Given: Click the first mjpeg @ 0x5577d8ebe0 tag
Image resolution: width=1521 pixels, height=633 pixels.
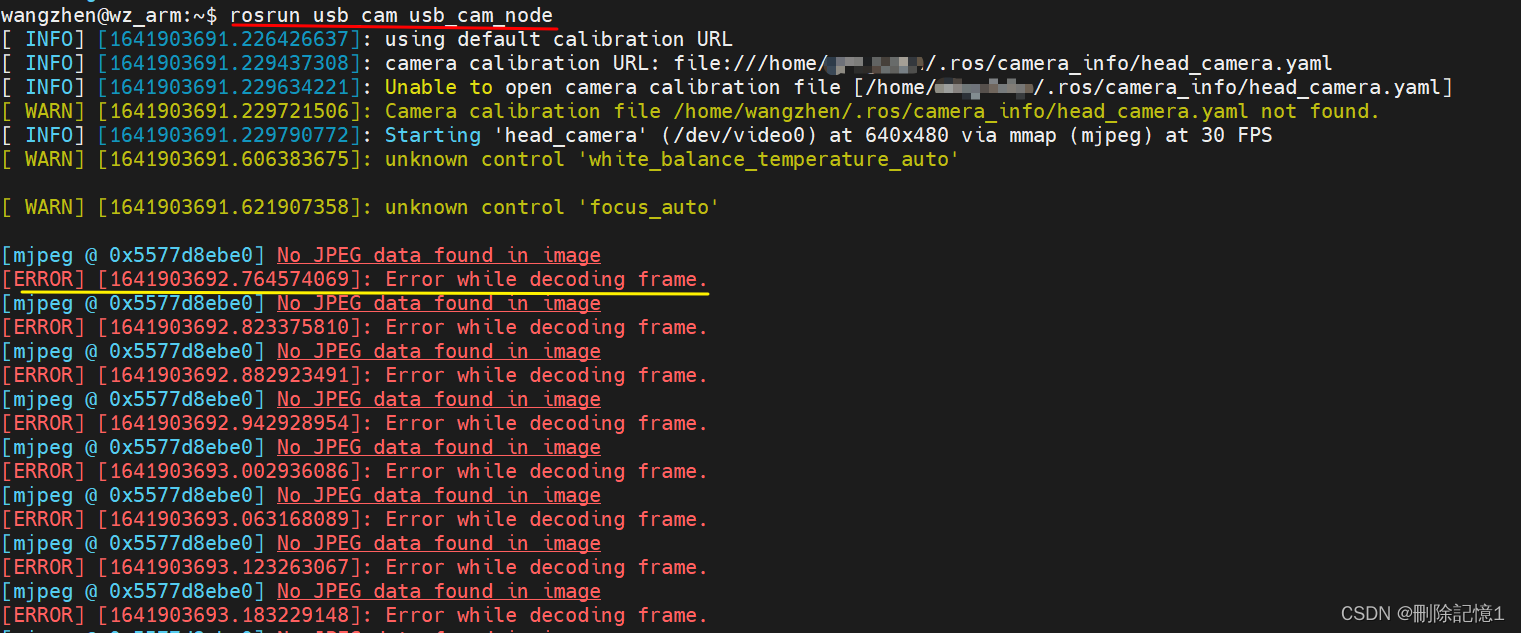Looking at the screenshot, I should click(134, 255).
